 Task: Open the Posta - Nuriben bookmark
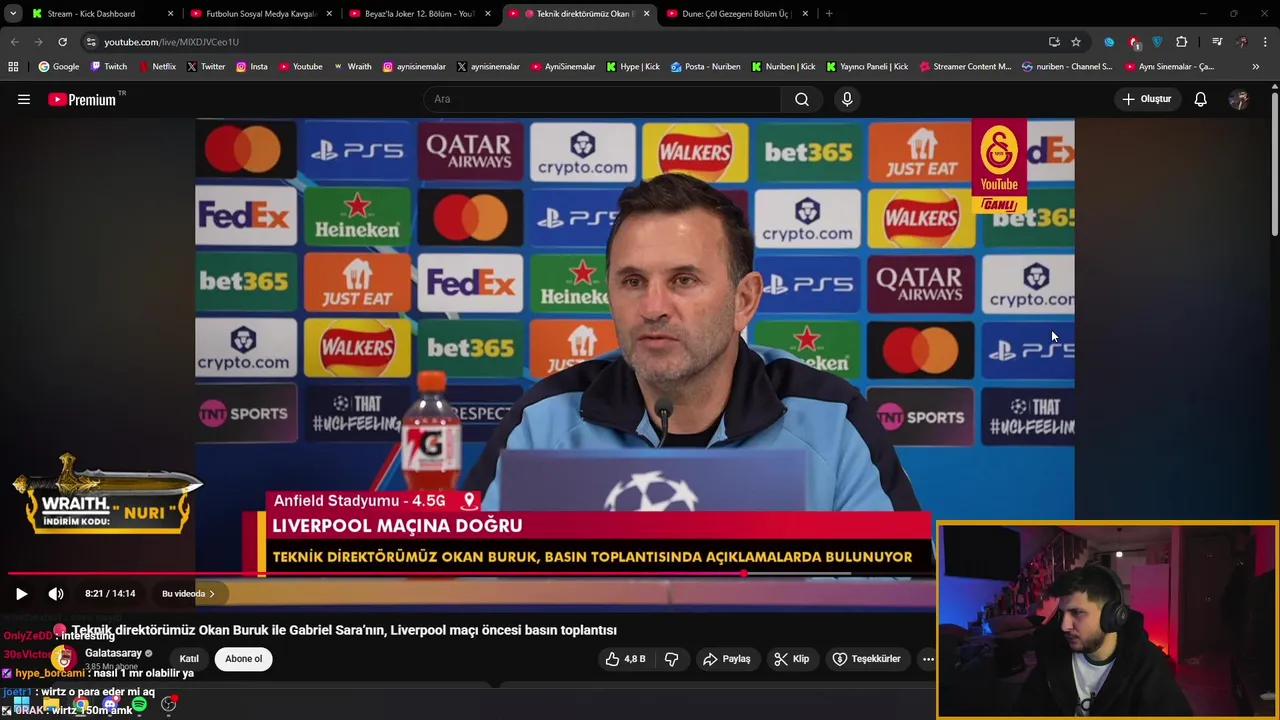(705, 67)
